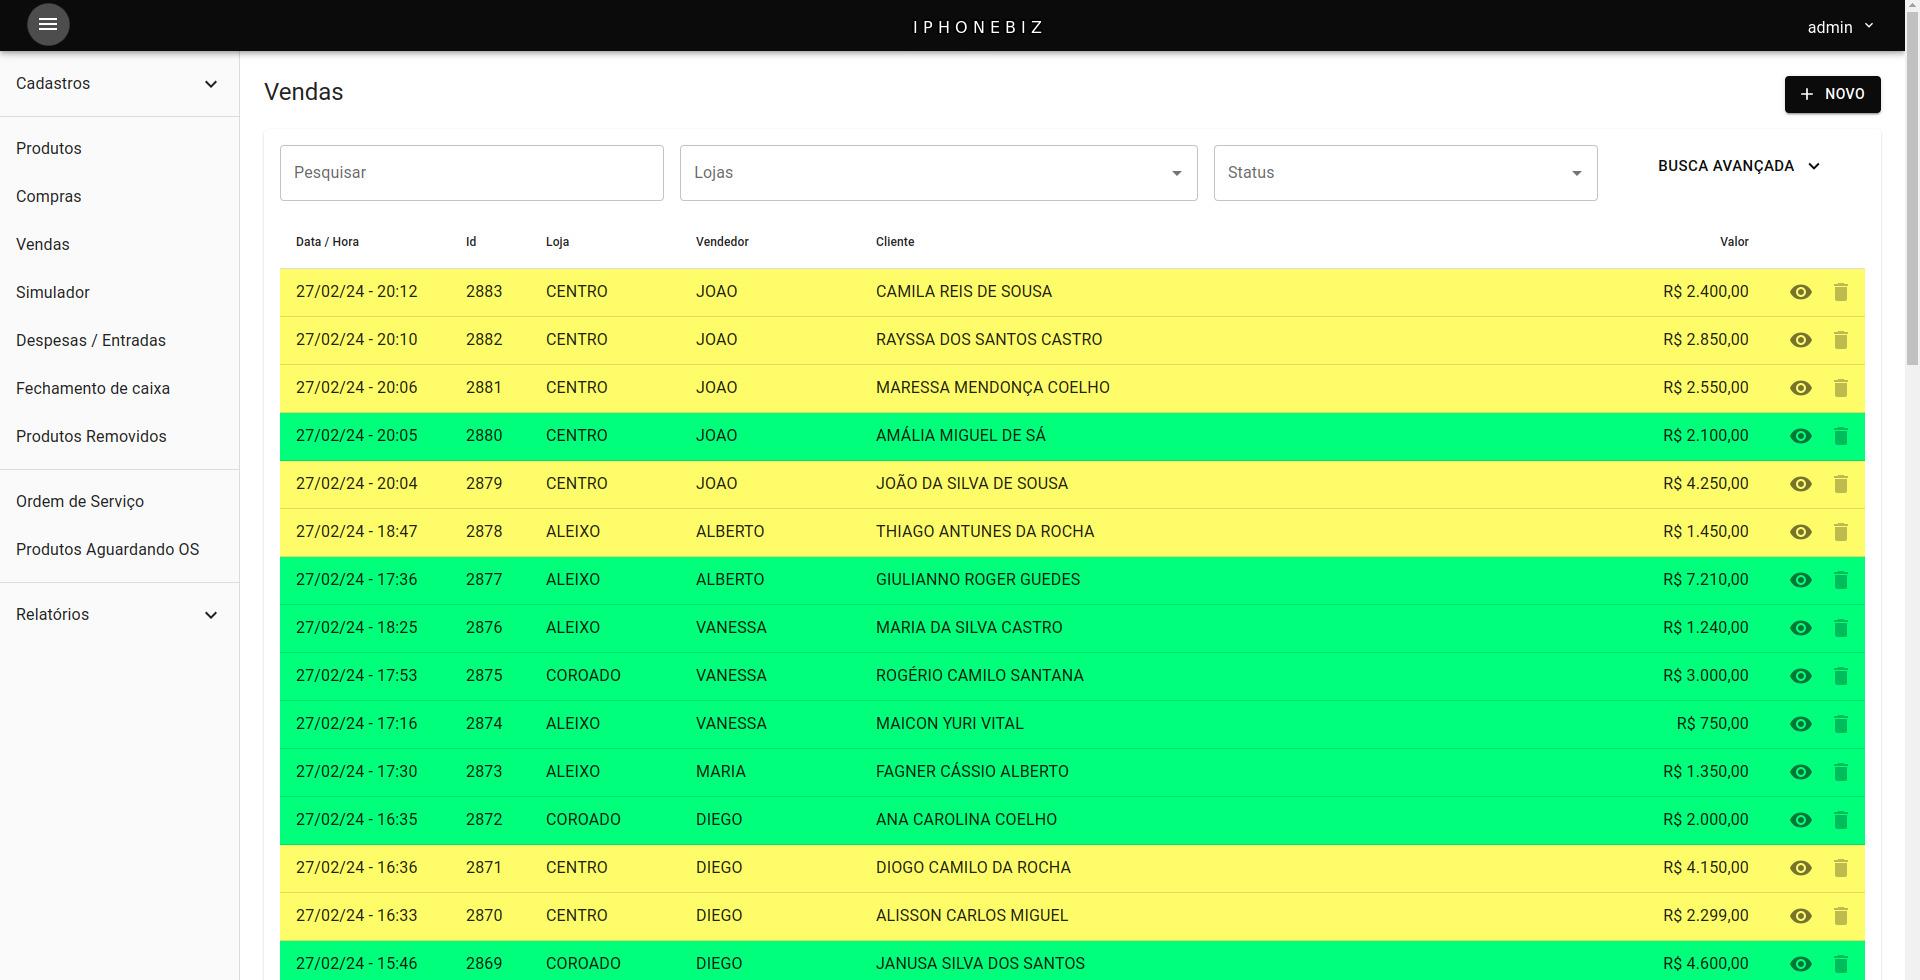This screenshot has height=980, width=1920.
Task: Open Ordem de Serviço from sidebar
Action: coord(80,502)
